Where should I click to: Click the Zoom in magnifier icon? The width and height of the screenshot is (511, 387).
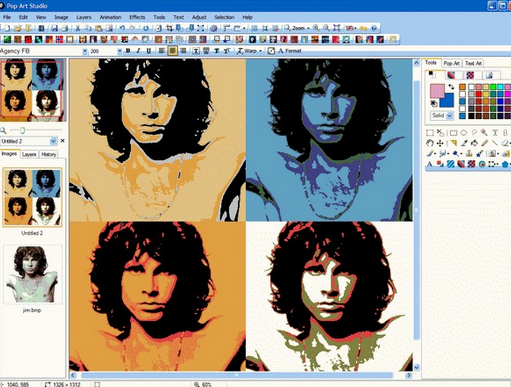[x=316, y=28]
